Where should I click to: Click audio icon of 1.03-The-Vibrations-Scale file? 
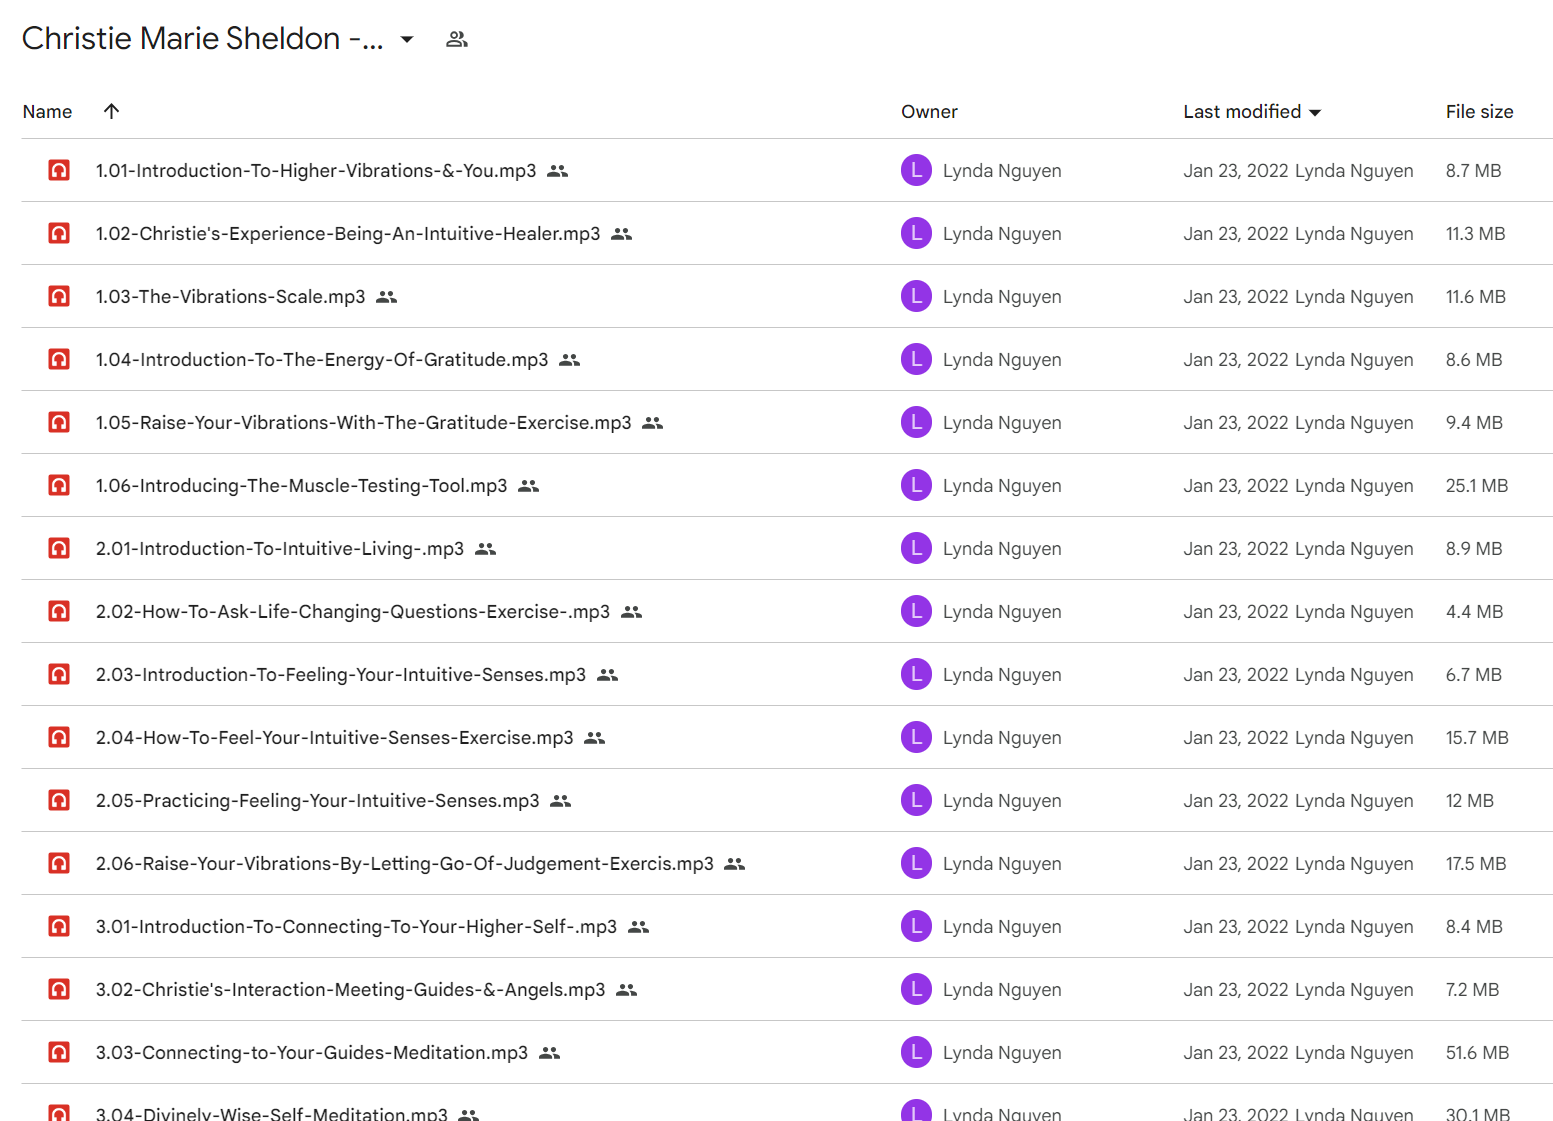click(x=59, y=296)
